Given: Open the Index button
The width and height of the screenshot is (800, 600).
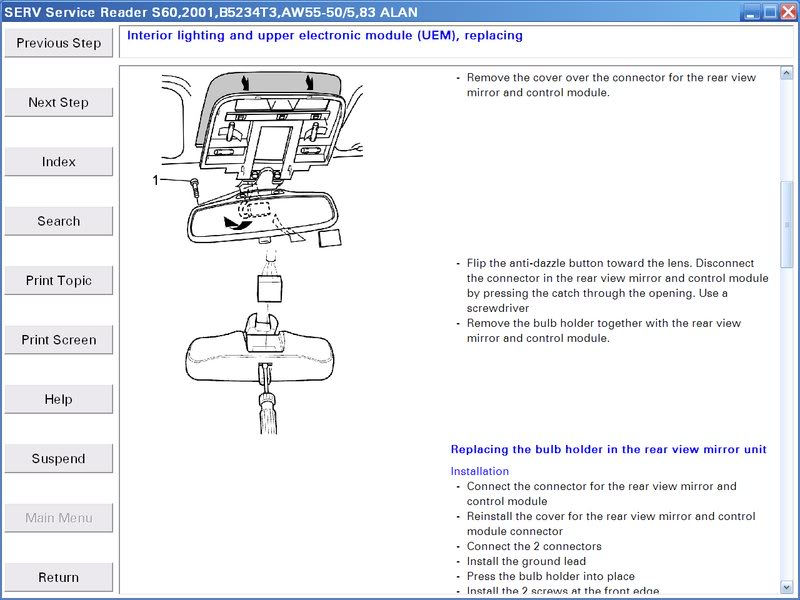Looking at the screenshot, I should [59, 162].
